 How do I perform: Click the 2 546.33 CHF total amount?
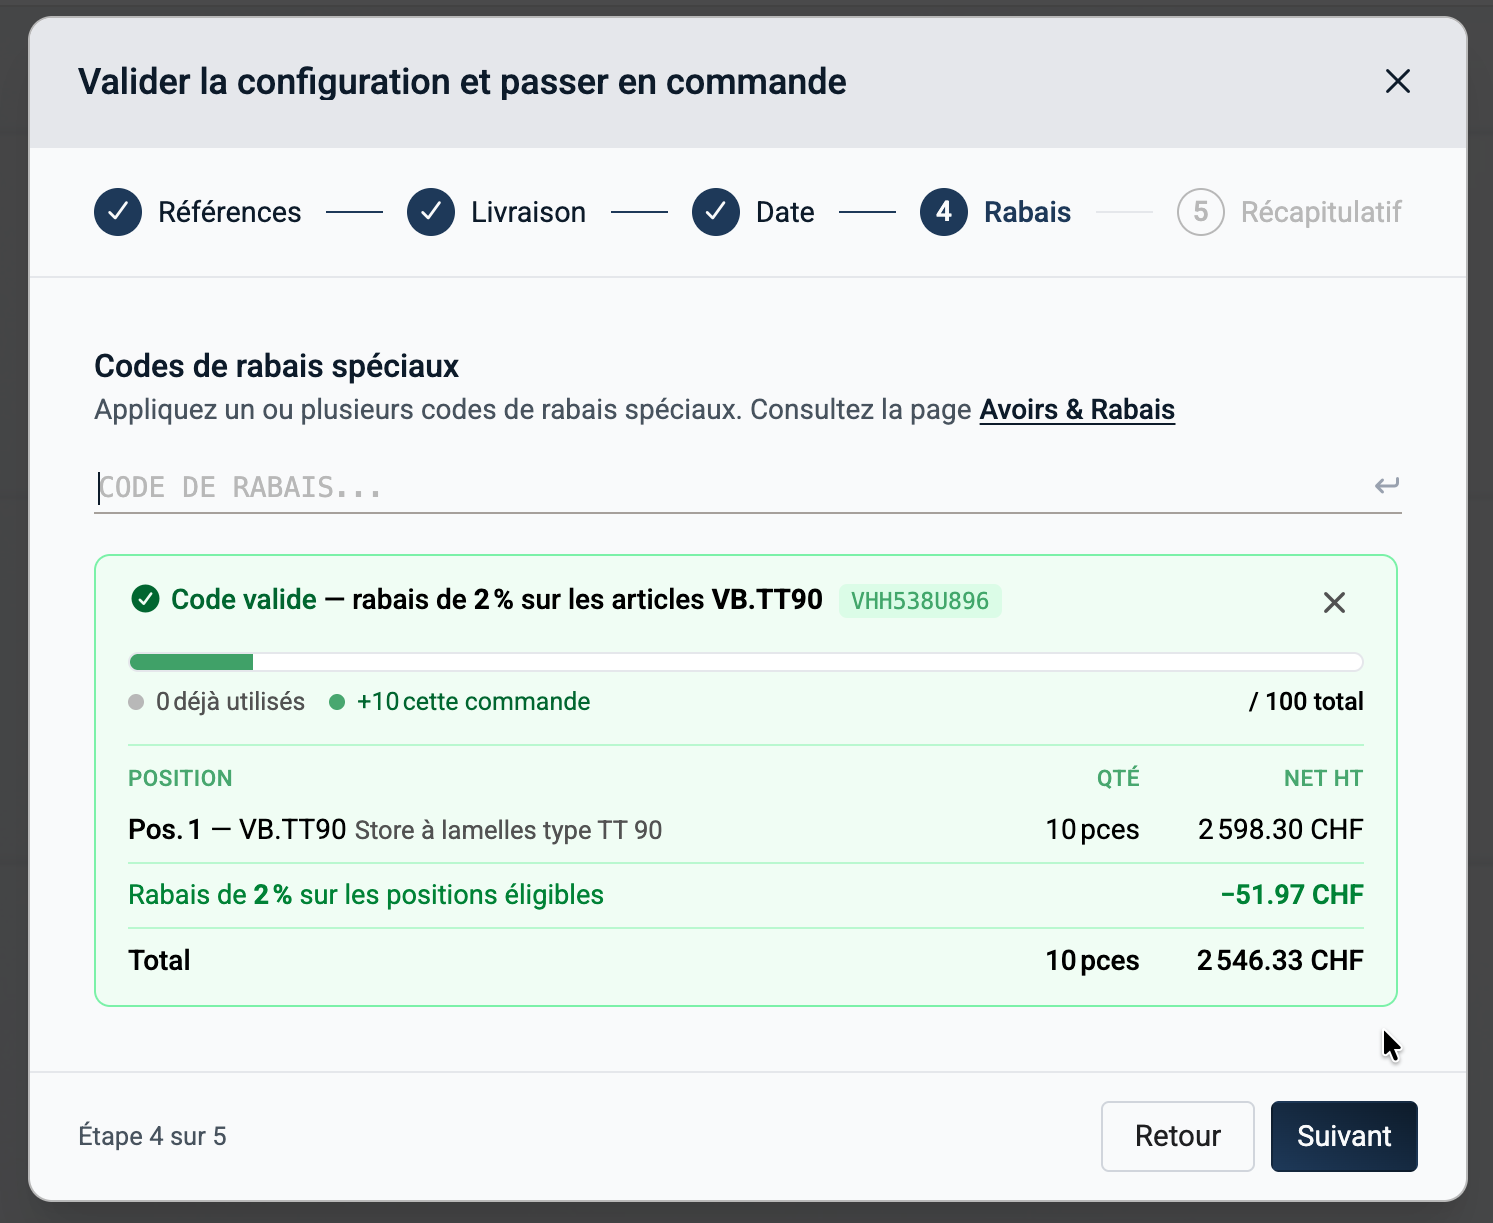[1280, 961]
